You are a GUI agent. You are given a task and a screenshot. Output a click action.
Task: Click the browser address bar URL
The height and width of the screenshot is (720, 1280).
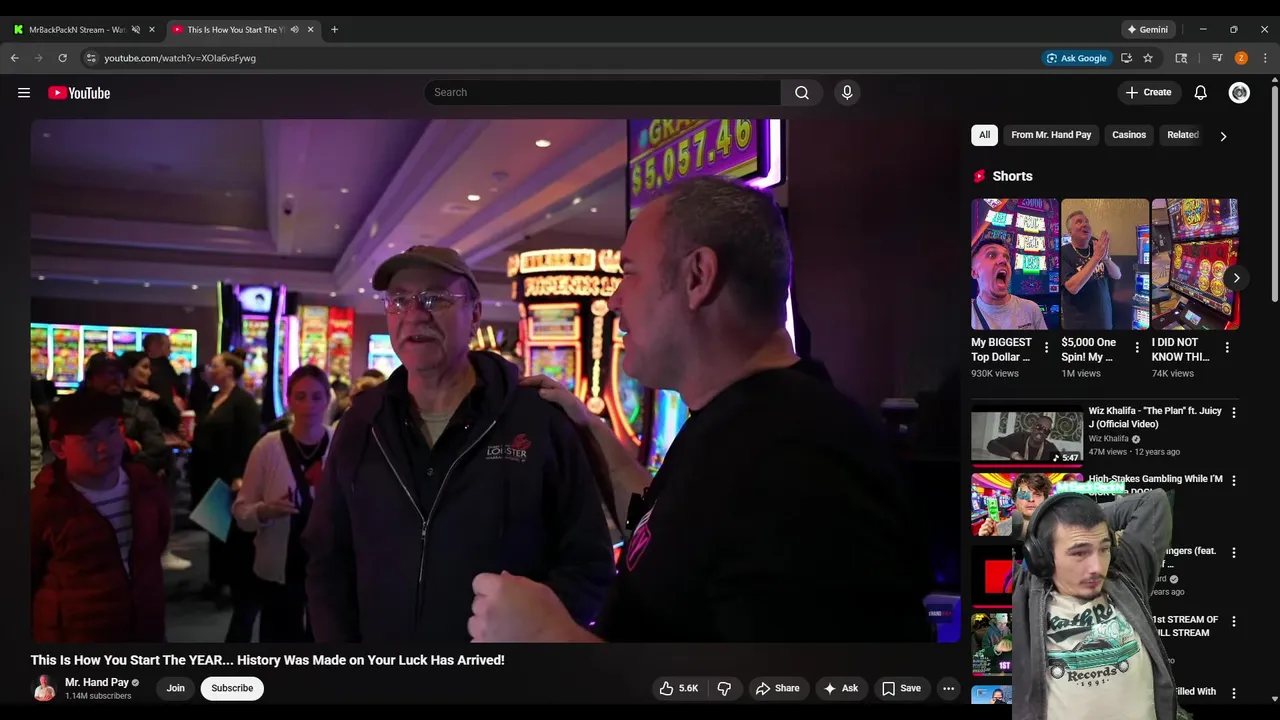click(180, 58)
